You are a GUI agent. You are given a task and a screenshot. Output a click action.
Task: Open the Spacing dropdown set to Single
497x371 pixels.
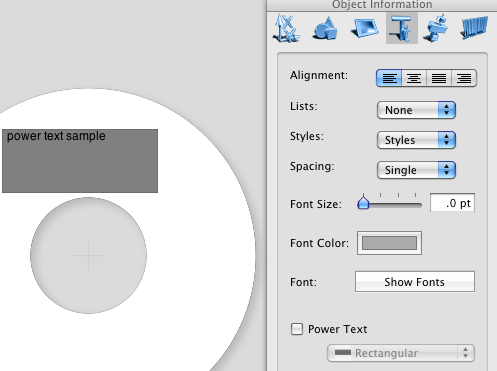click(x=416, y=170)
